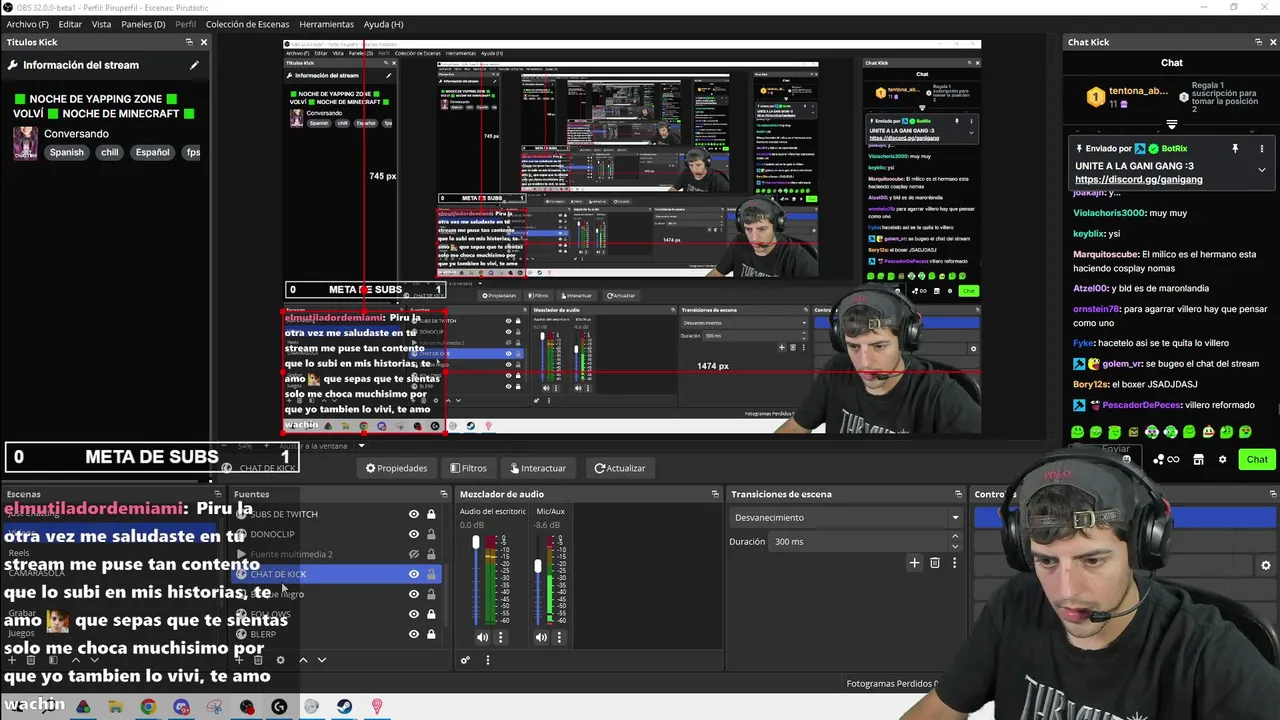Viewport: 1280px width, 720px height.
Task: Open Chrome from the taskbar
Action: pyautogui.click(x=148, y=707)
